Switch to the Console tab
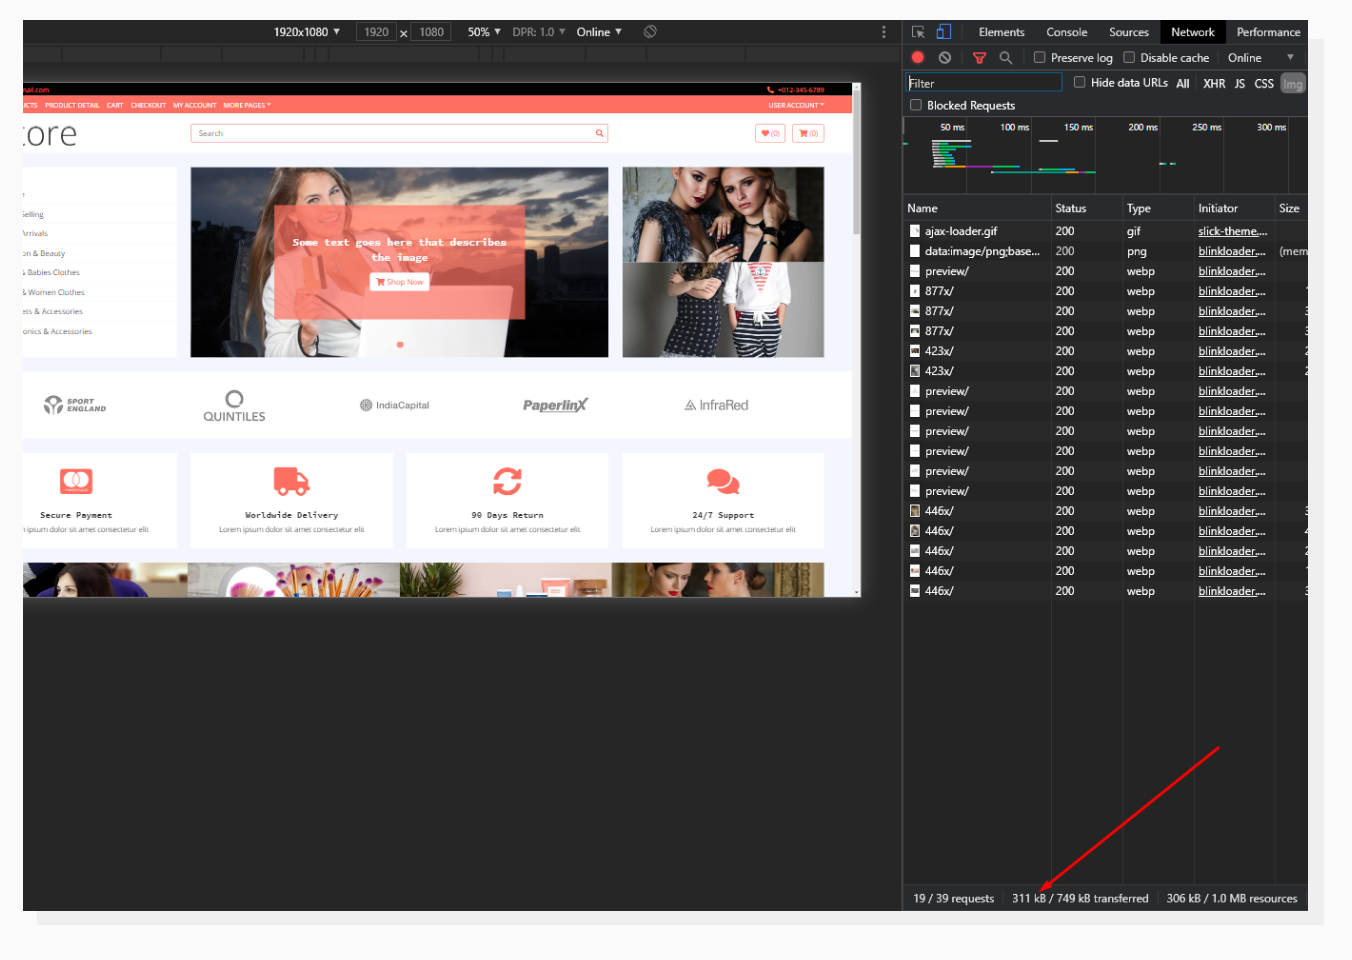 [x=1066, y=31]
